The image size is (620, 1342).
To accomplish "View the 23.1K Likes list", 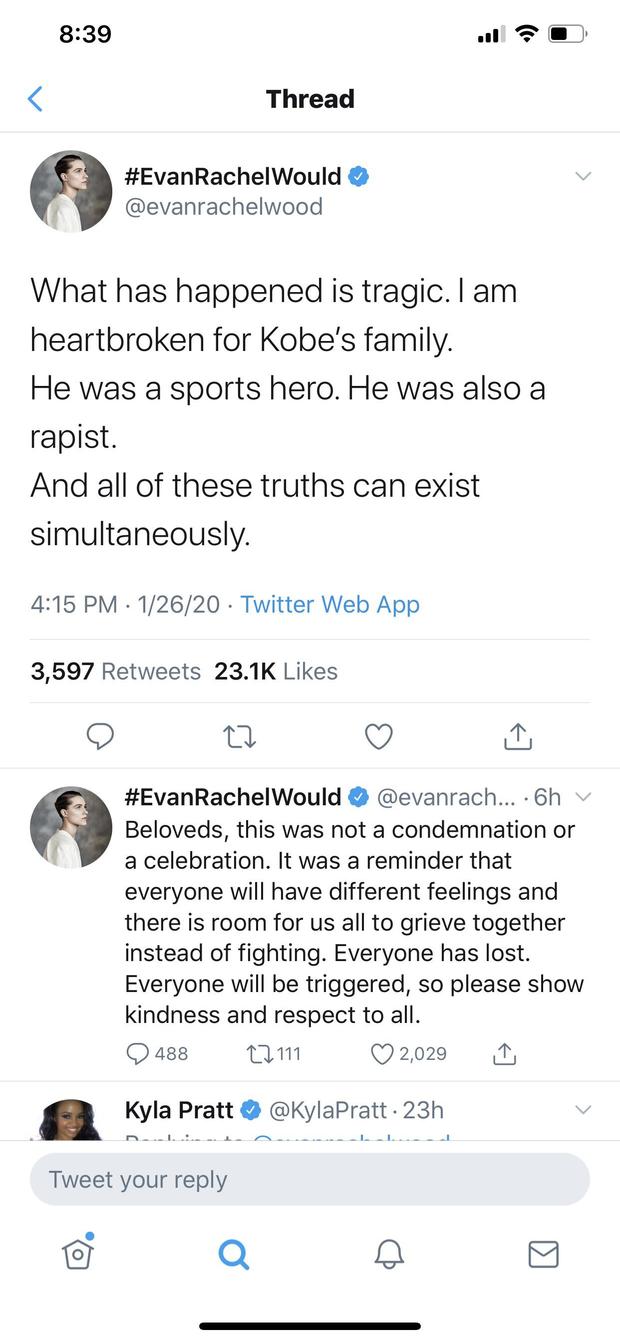I will click(276, 672).
